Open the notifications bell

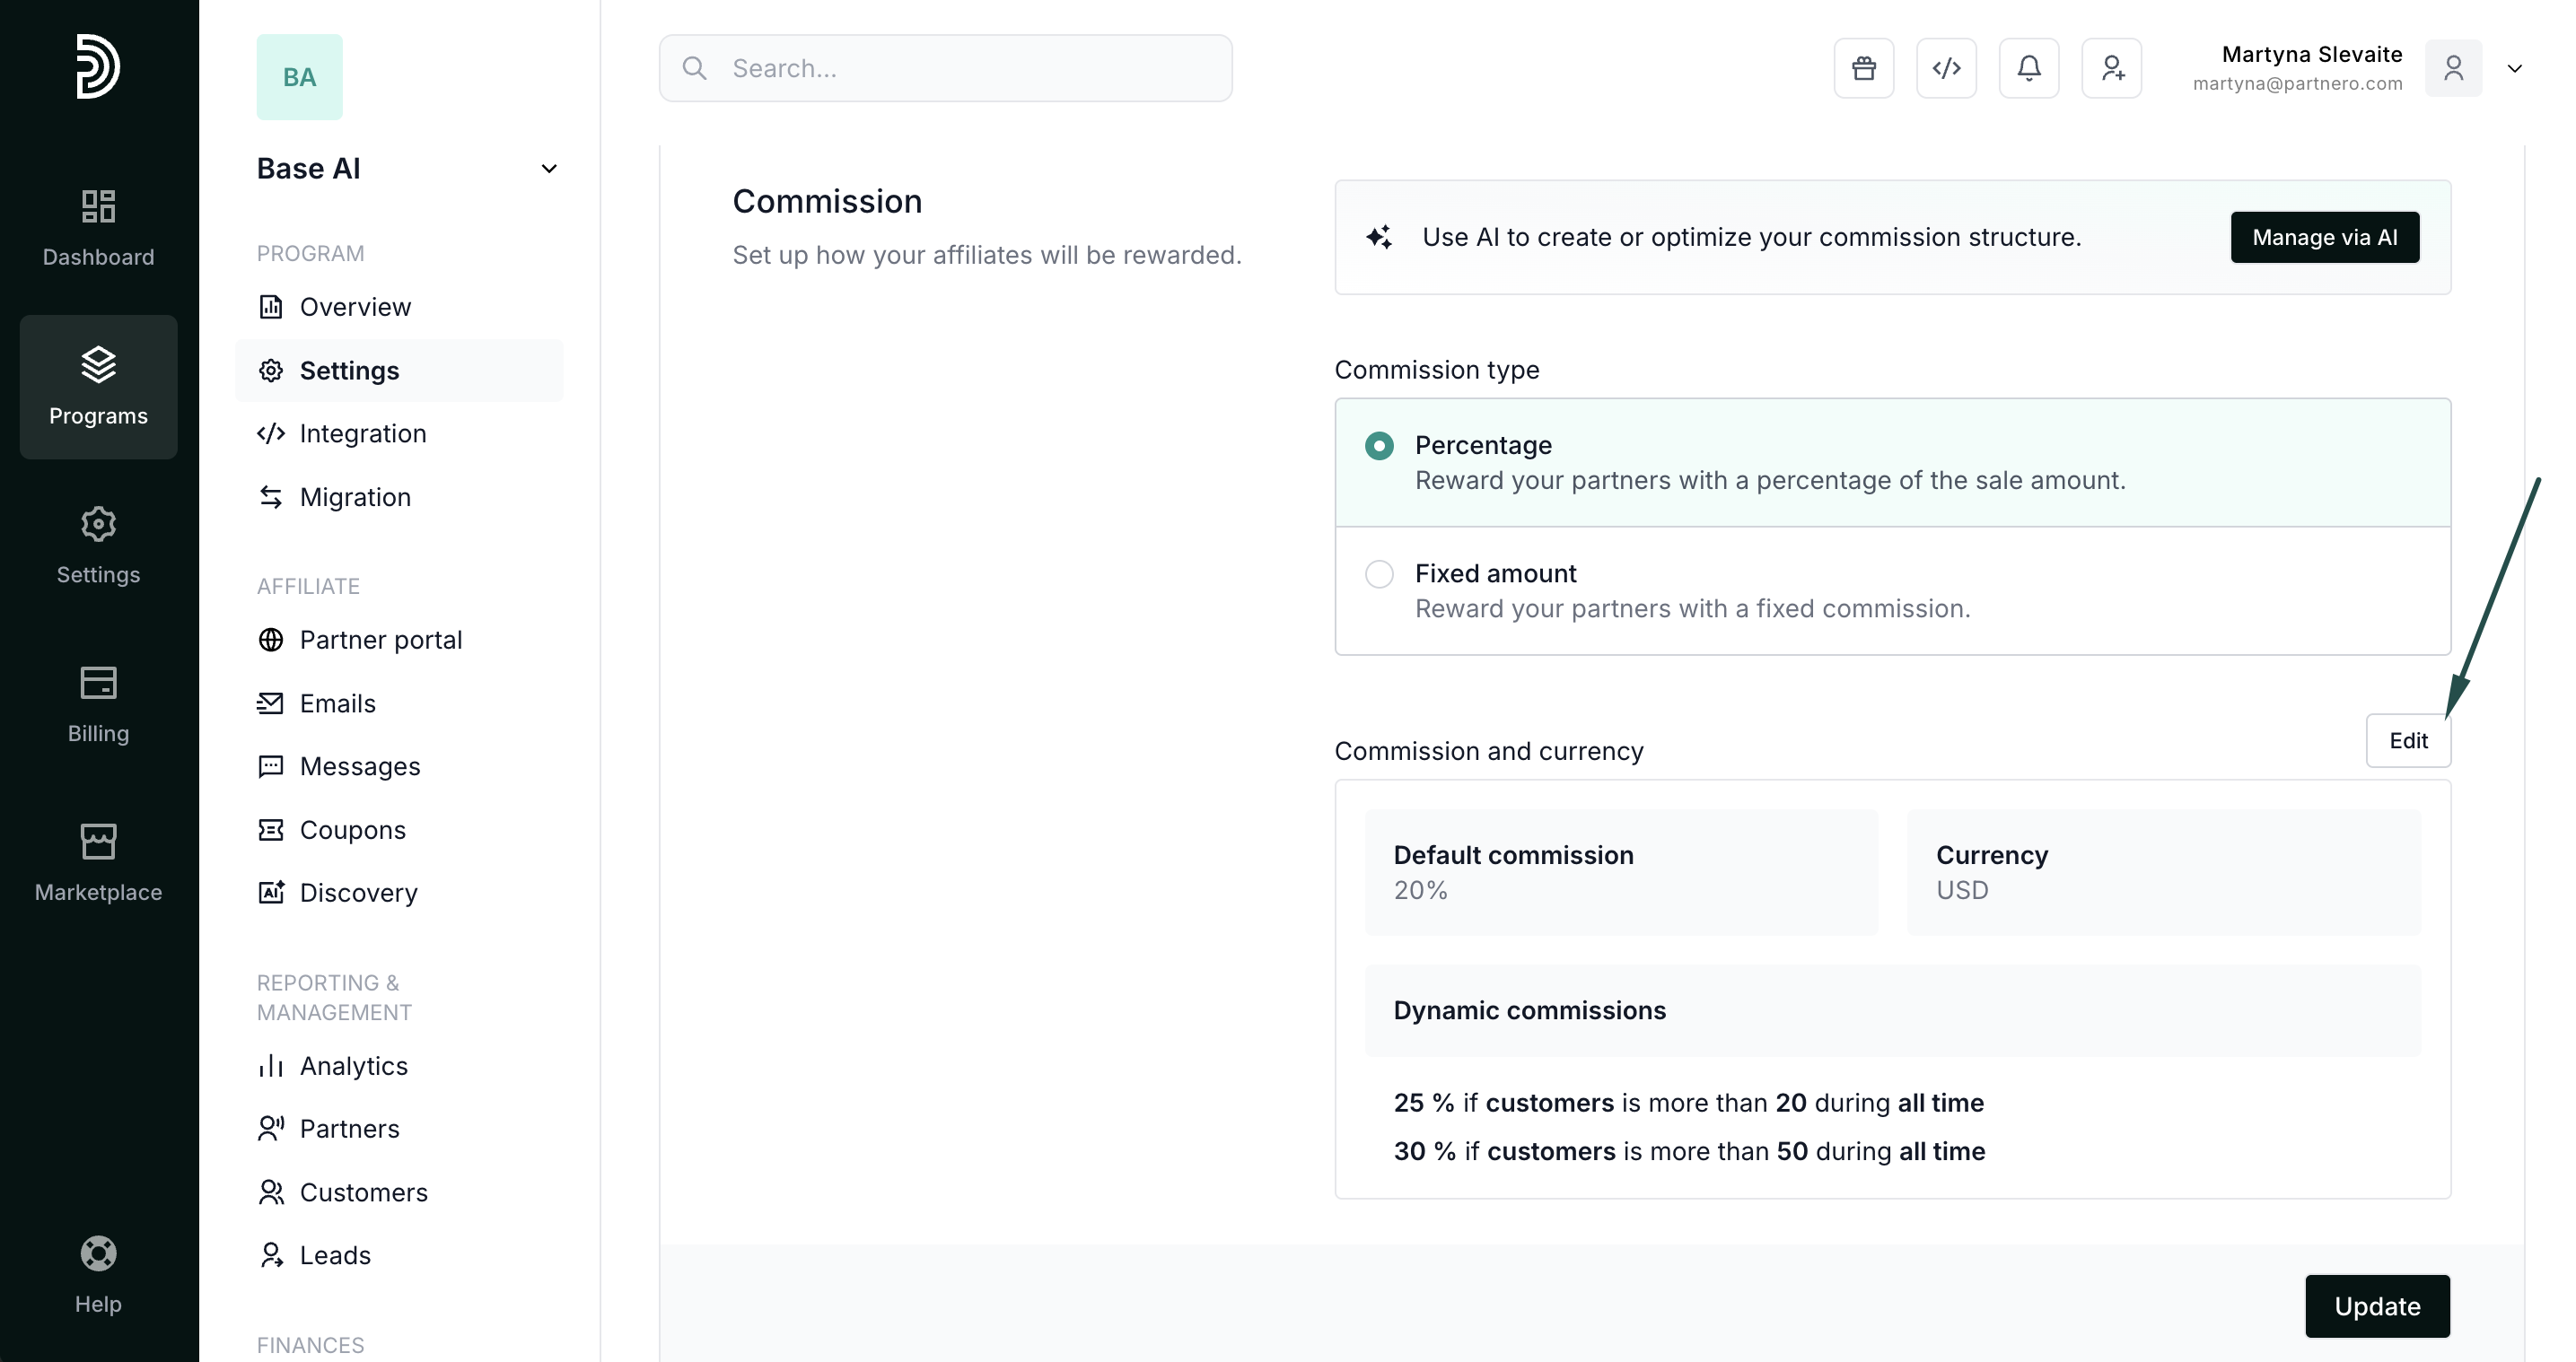point(2028,68)
